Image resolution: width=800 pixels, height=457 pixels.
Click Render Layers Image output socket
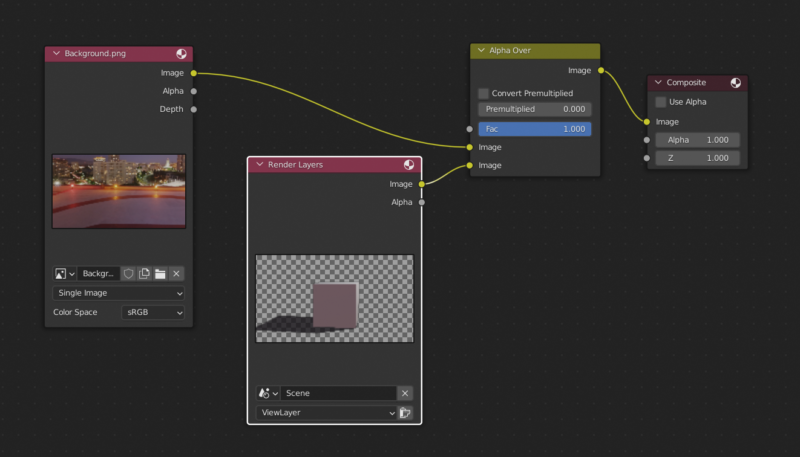[x=421, y=184]
